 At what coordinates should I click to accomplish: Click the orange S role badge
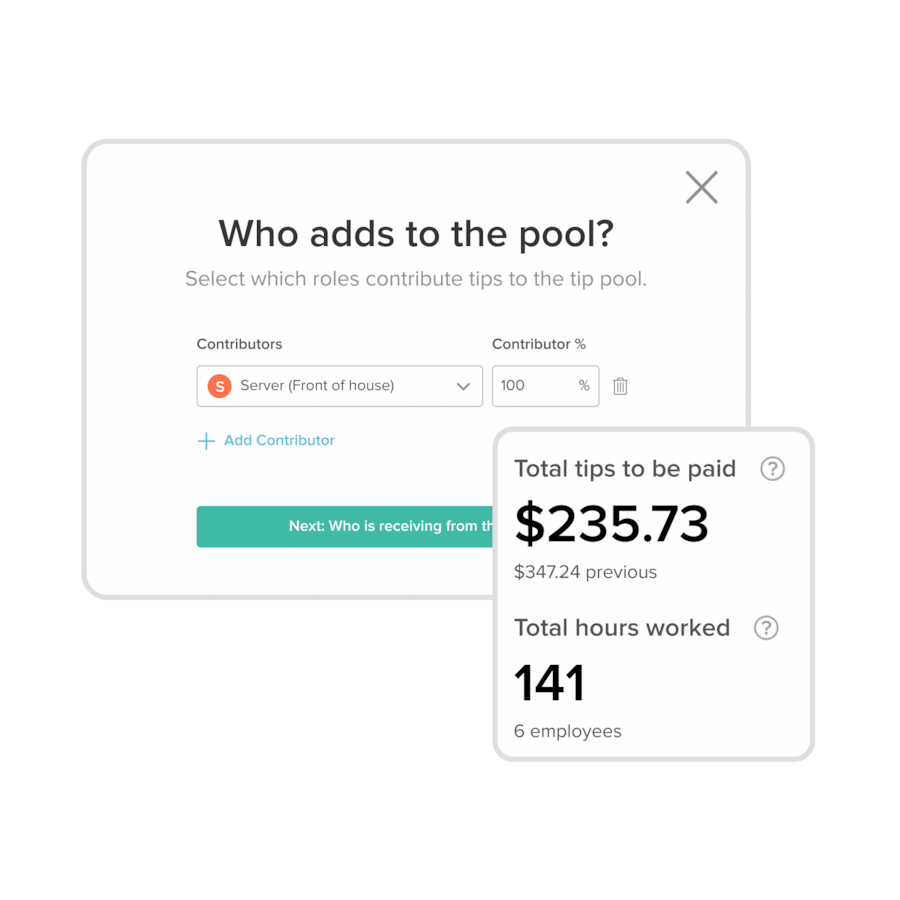click(x=219, y=385)
